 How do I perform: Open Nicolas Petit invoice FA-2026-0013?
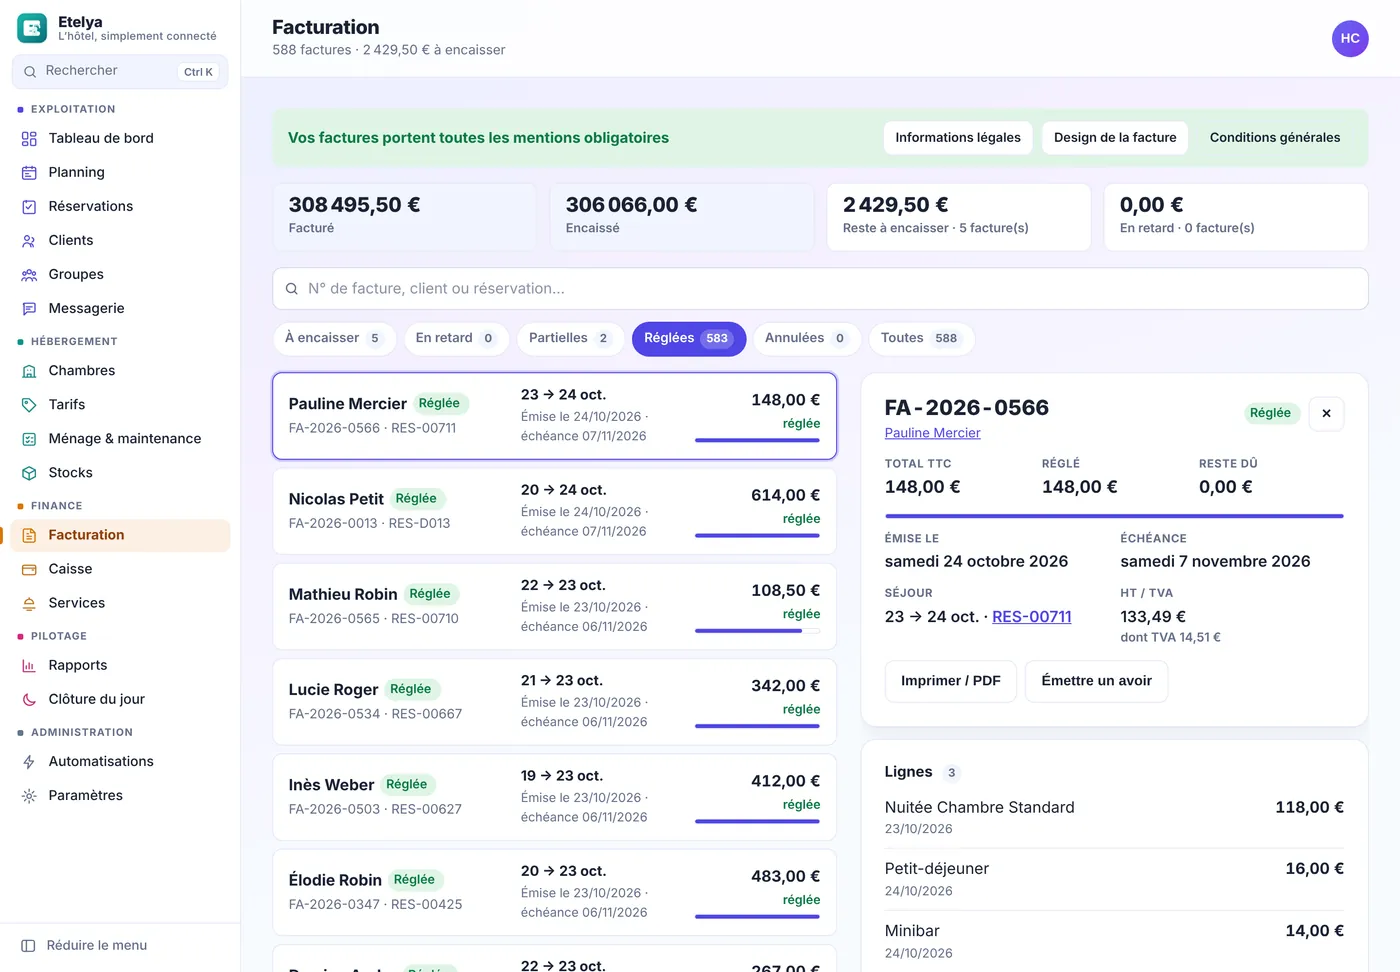(x=554, y=511)
